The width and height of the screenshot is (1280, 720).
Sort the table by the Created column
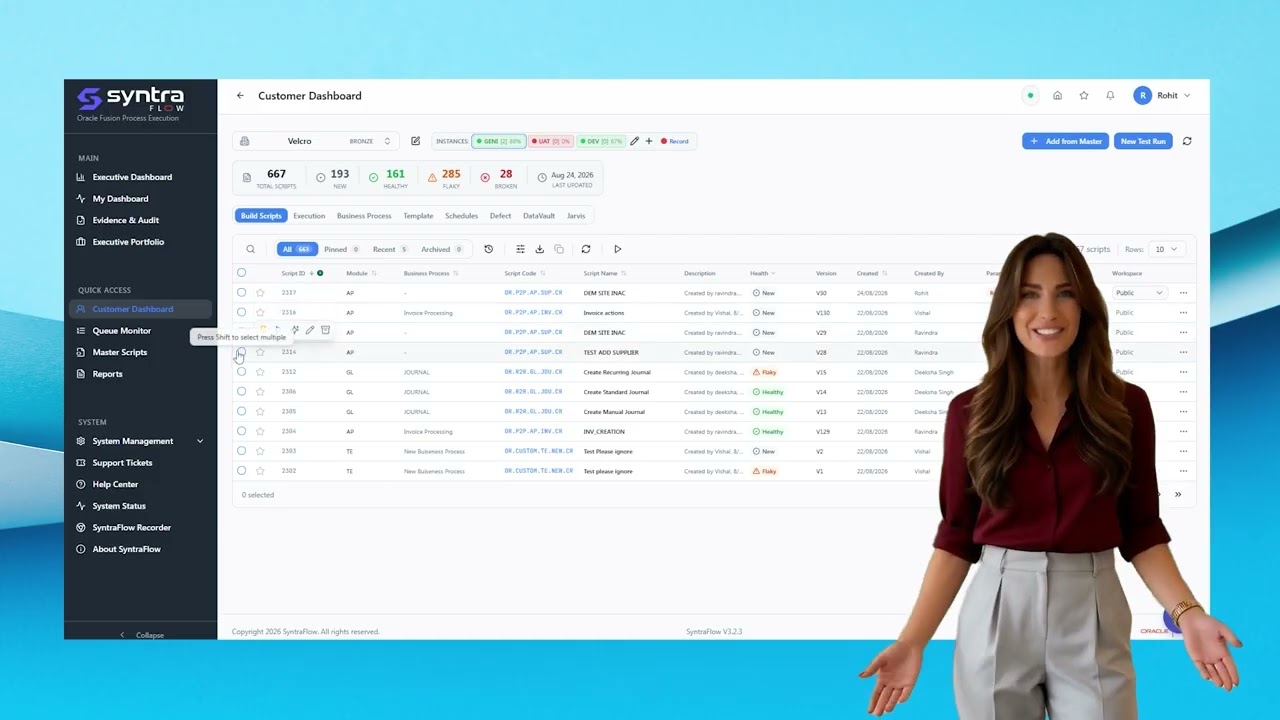(x=872, y=273)
